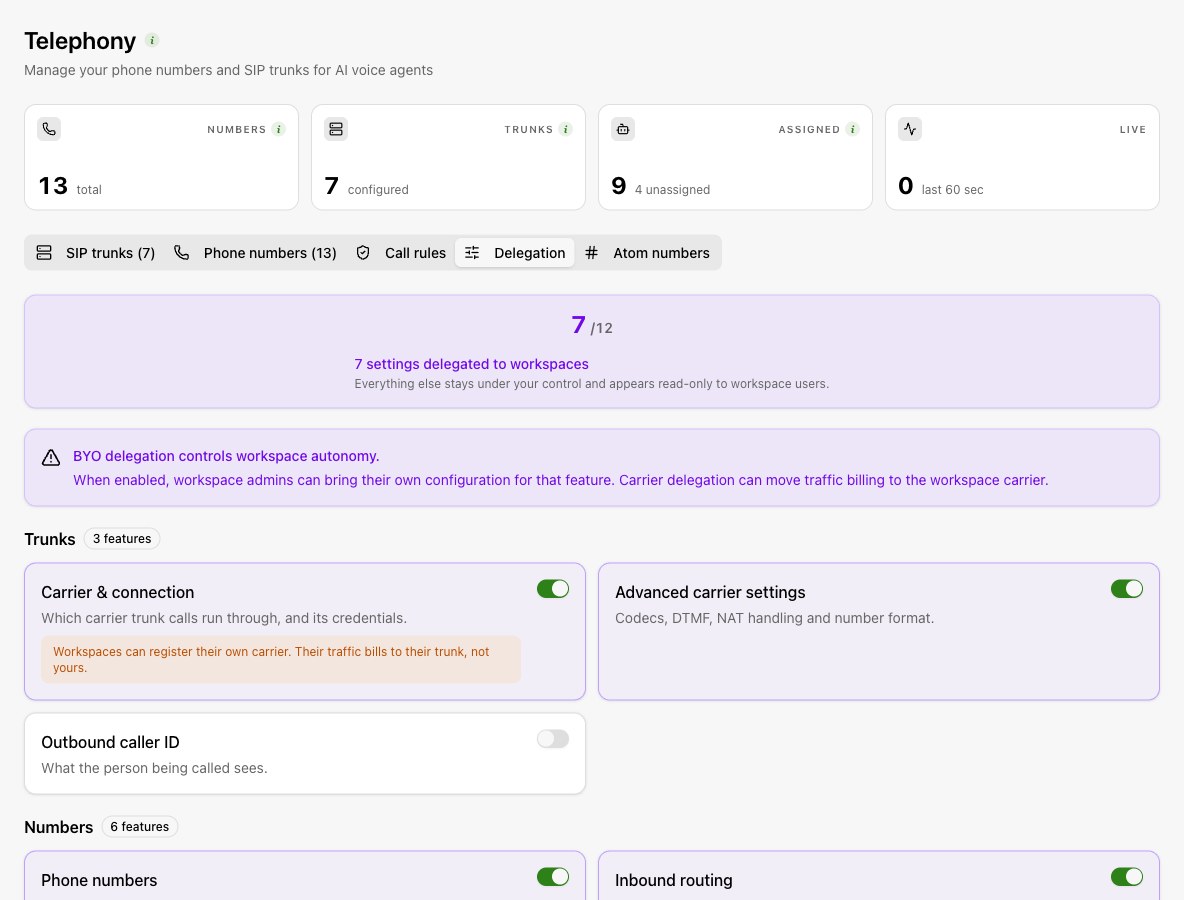
Task: Click the 'Outbound caller ID' card title
Action: [x=110, y=742]
